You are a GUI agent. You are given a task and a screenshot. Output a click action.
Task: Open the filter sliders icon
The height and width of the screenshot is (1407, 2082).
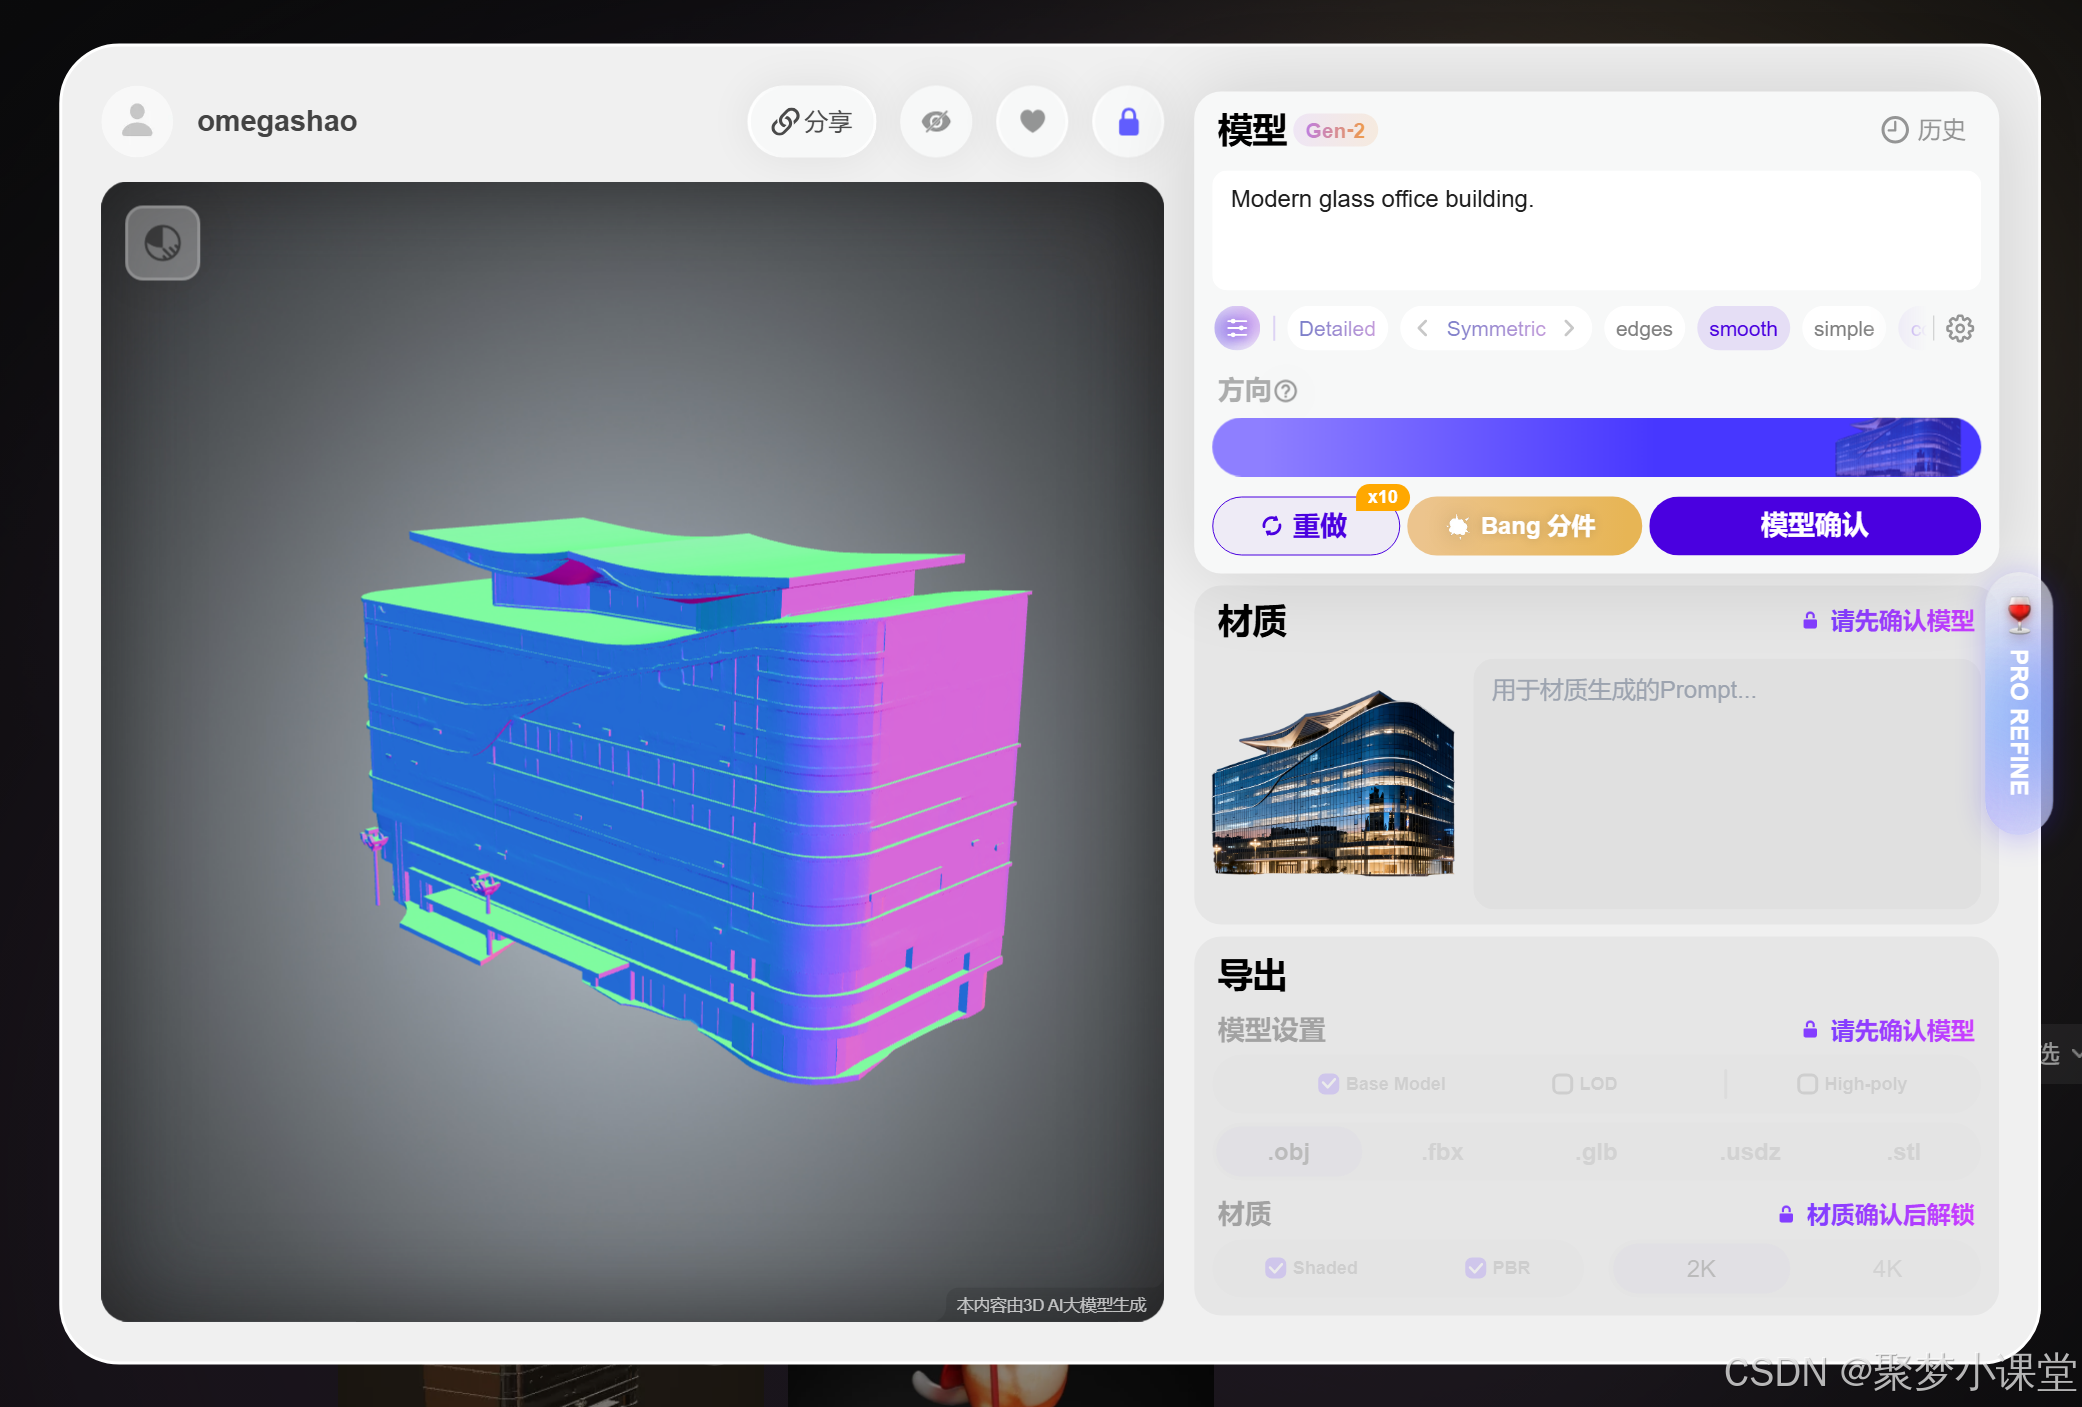[x=1237, y=328]
